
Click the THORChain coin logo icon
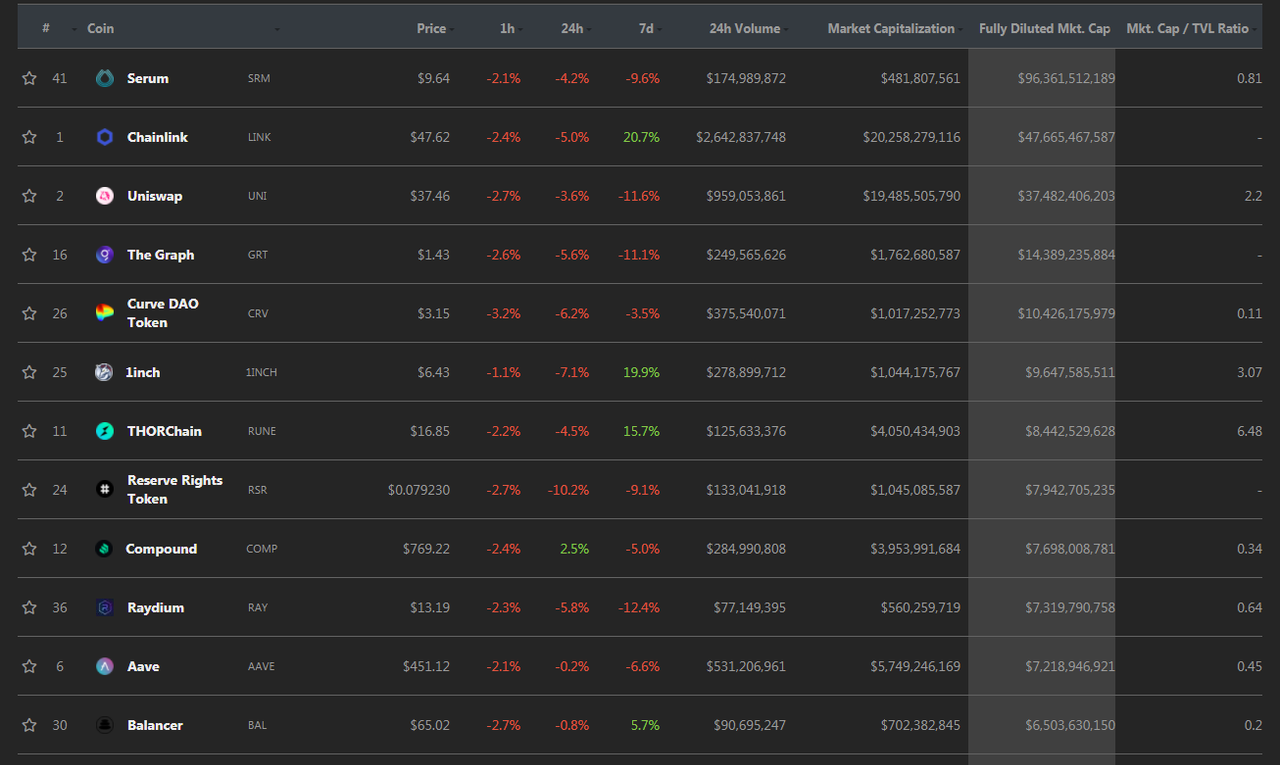tap(105, 431)
